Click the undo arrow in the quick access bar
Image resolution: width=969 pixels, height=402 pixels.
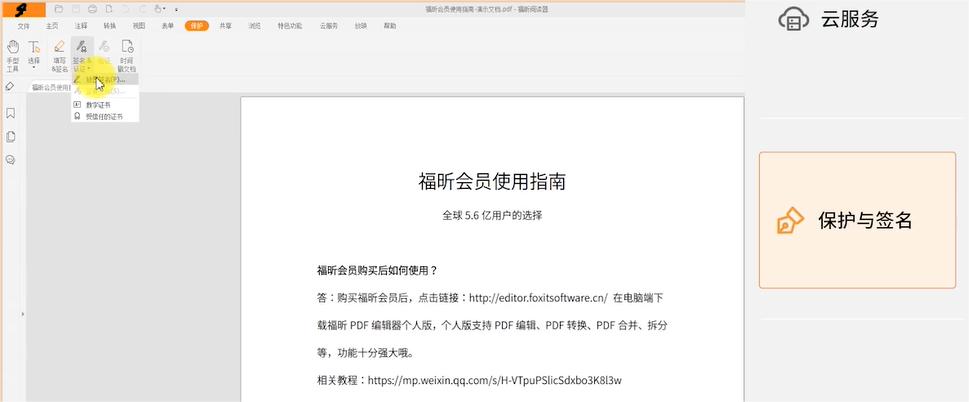(125, 9)
